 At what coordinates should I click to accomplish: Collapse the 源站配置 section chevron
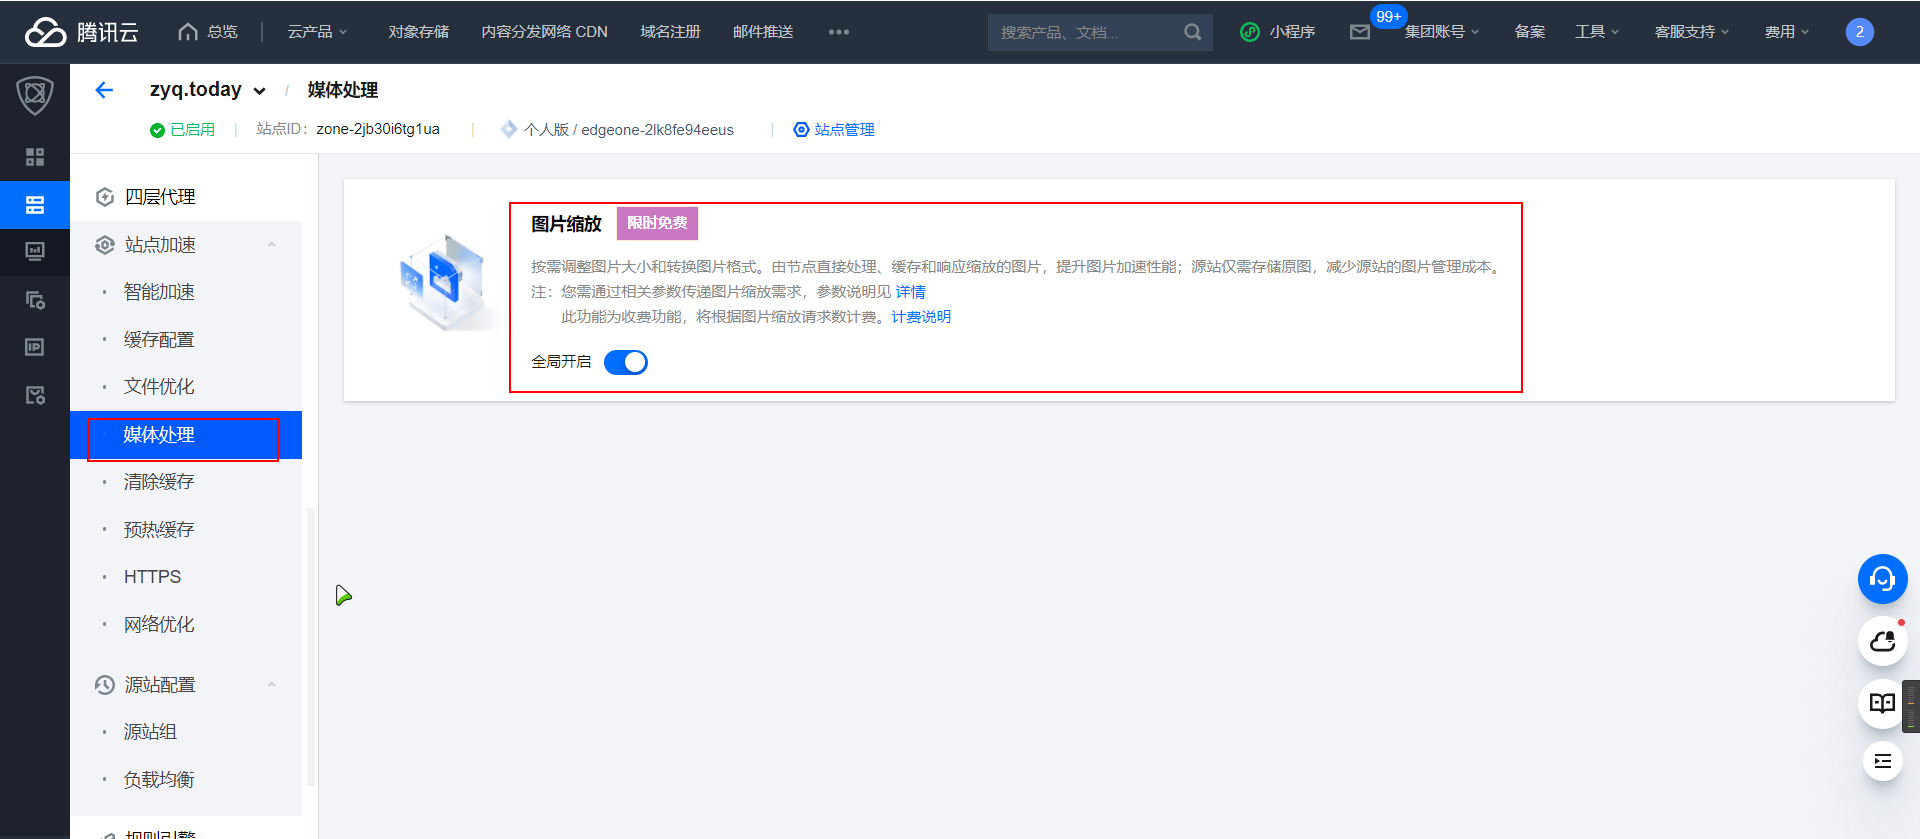[272, 685]
